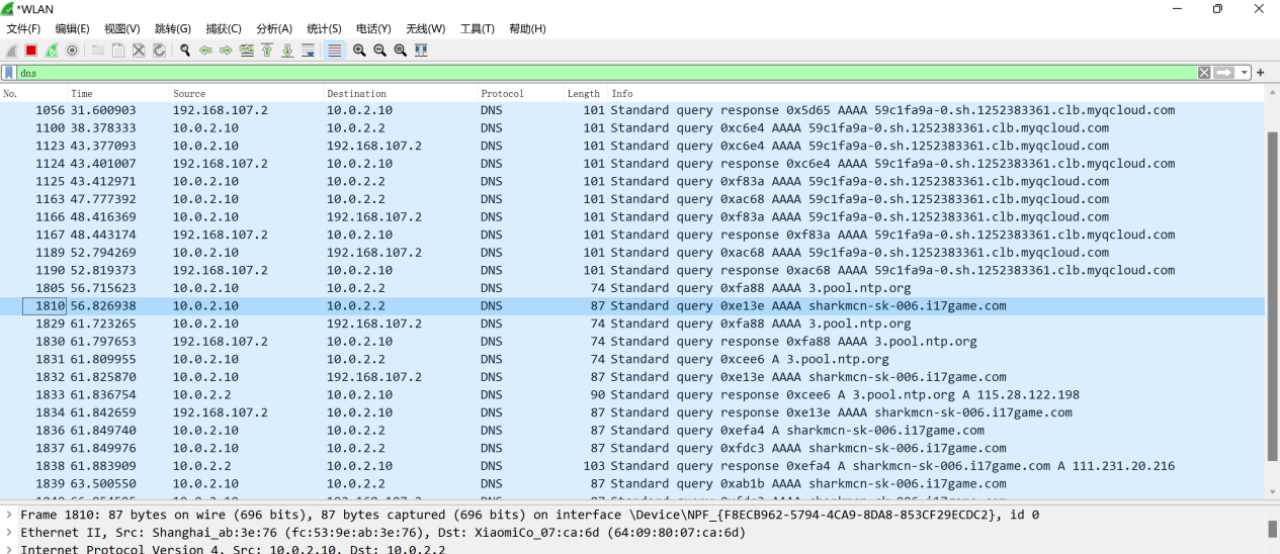Open capture options gear icon
Viewport: 1280px width, 554px height.
[72, 50]
